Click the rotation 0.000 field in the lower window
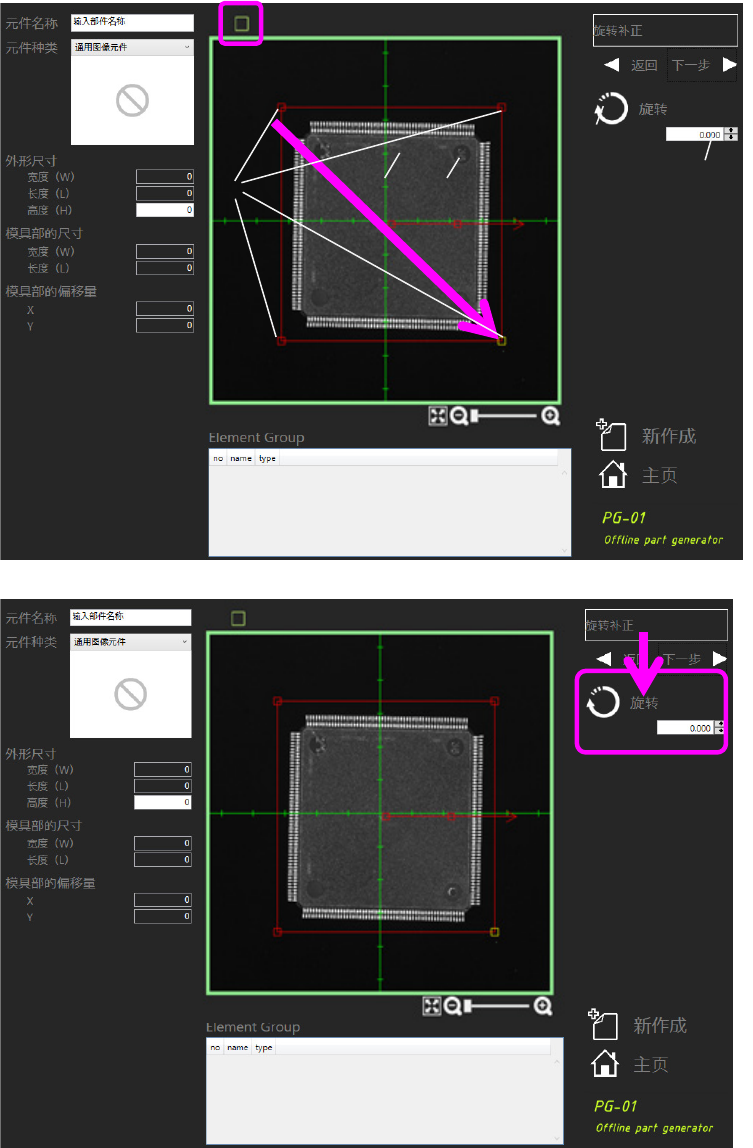This screenshot has height=1148, width=753. (x=685, y=727)
